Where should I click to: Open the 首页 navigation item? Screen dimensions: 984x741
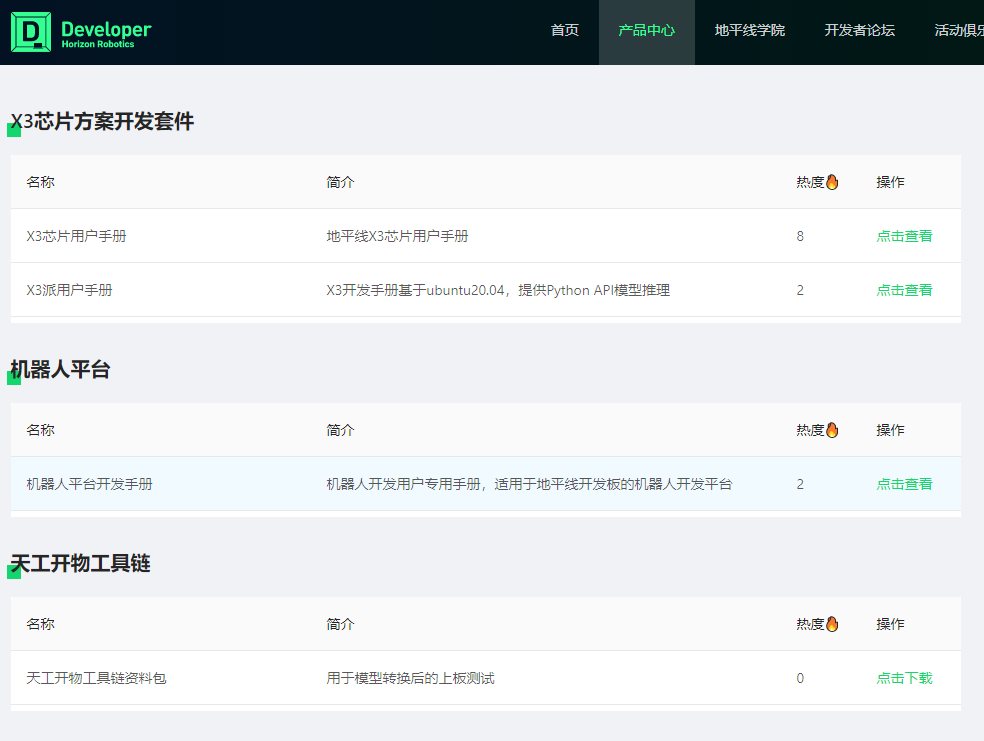565,30
